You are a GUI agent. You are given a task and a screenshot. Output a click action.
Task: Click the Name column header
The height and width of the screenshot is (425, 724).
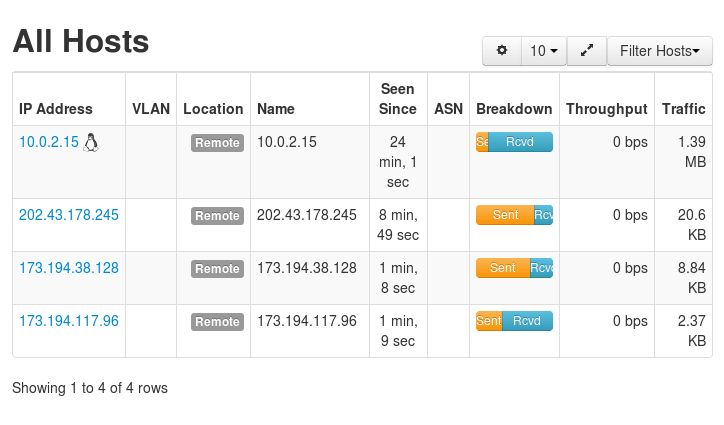275,109
